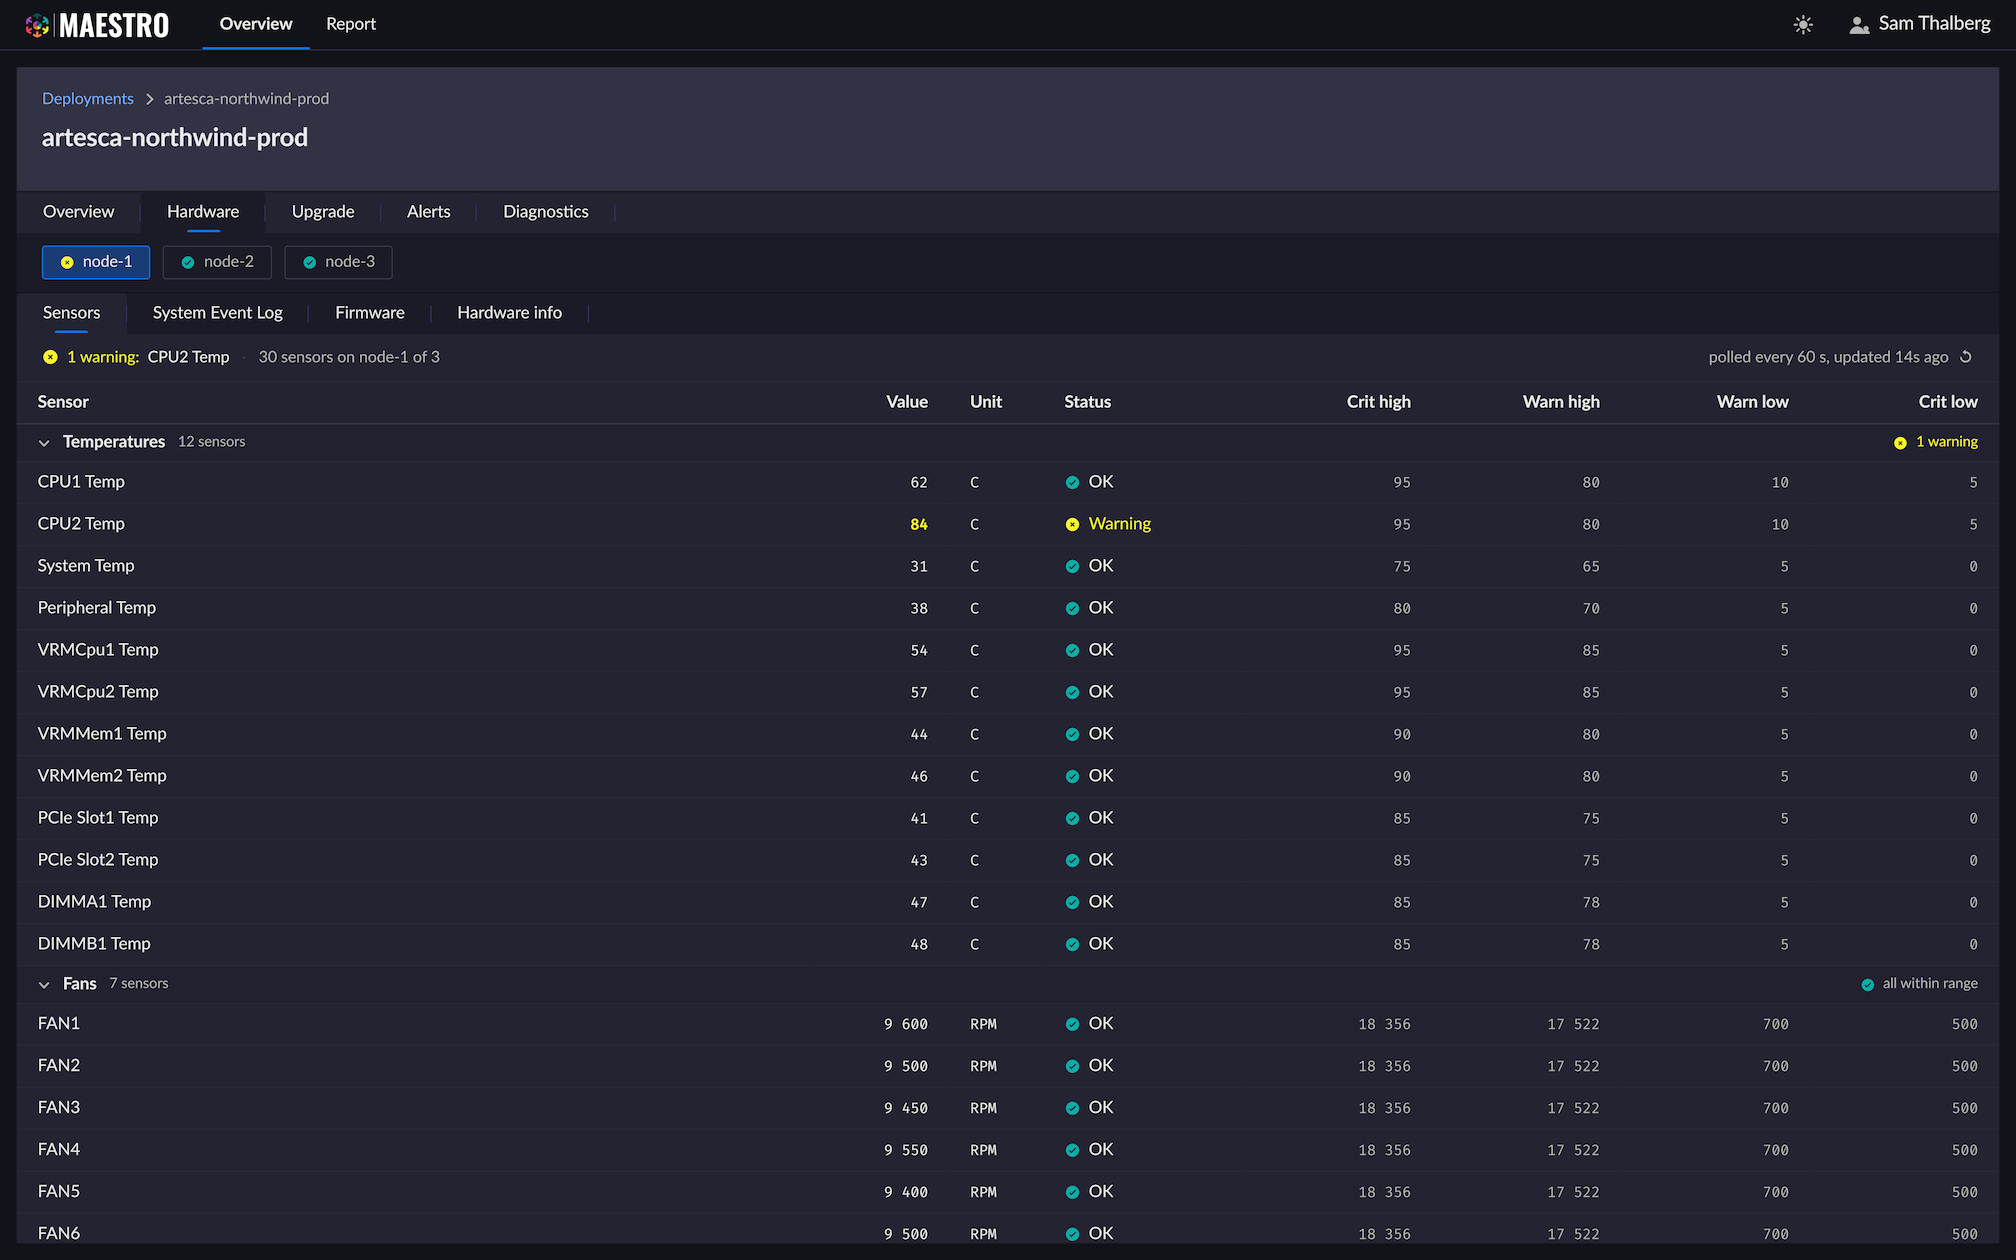Click the Status column header
The width and height of the screenshot is (2016, 1260).
pos(1087,402)
